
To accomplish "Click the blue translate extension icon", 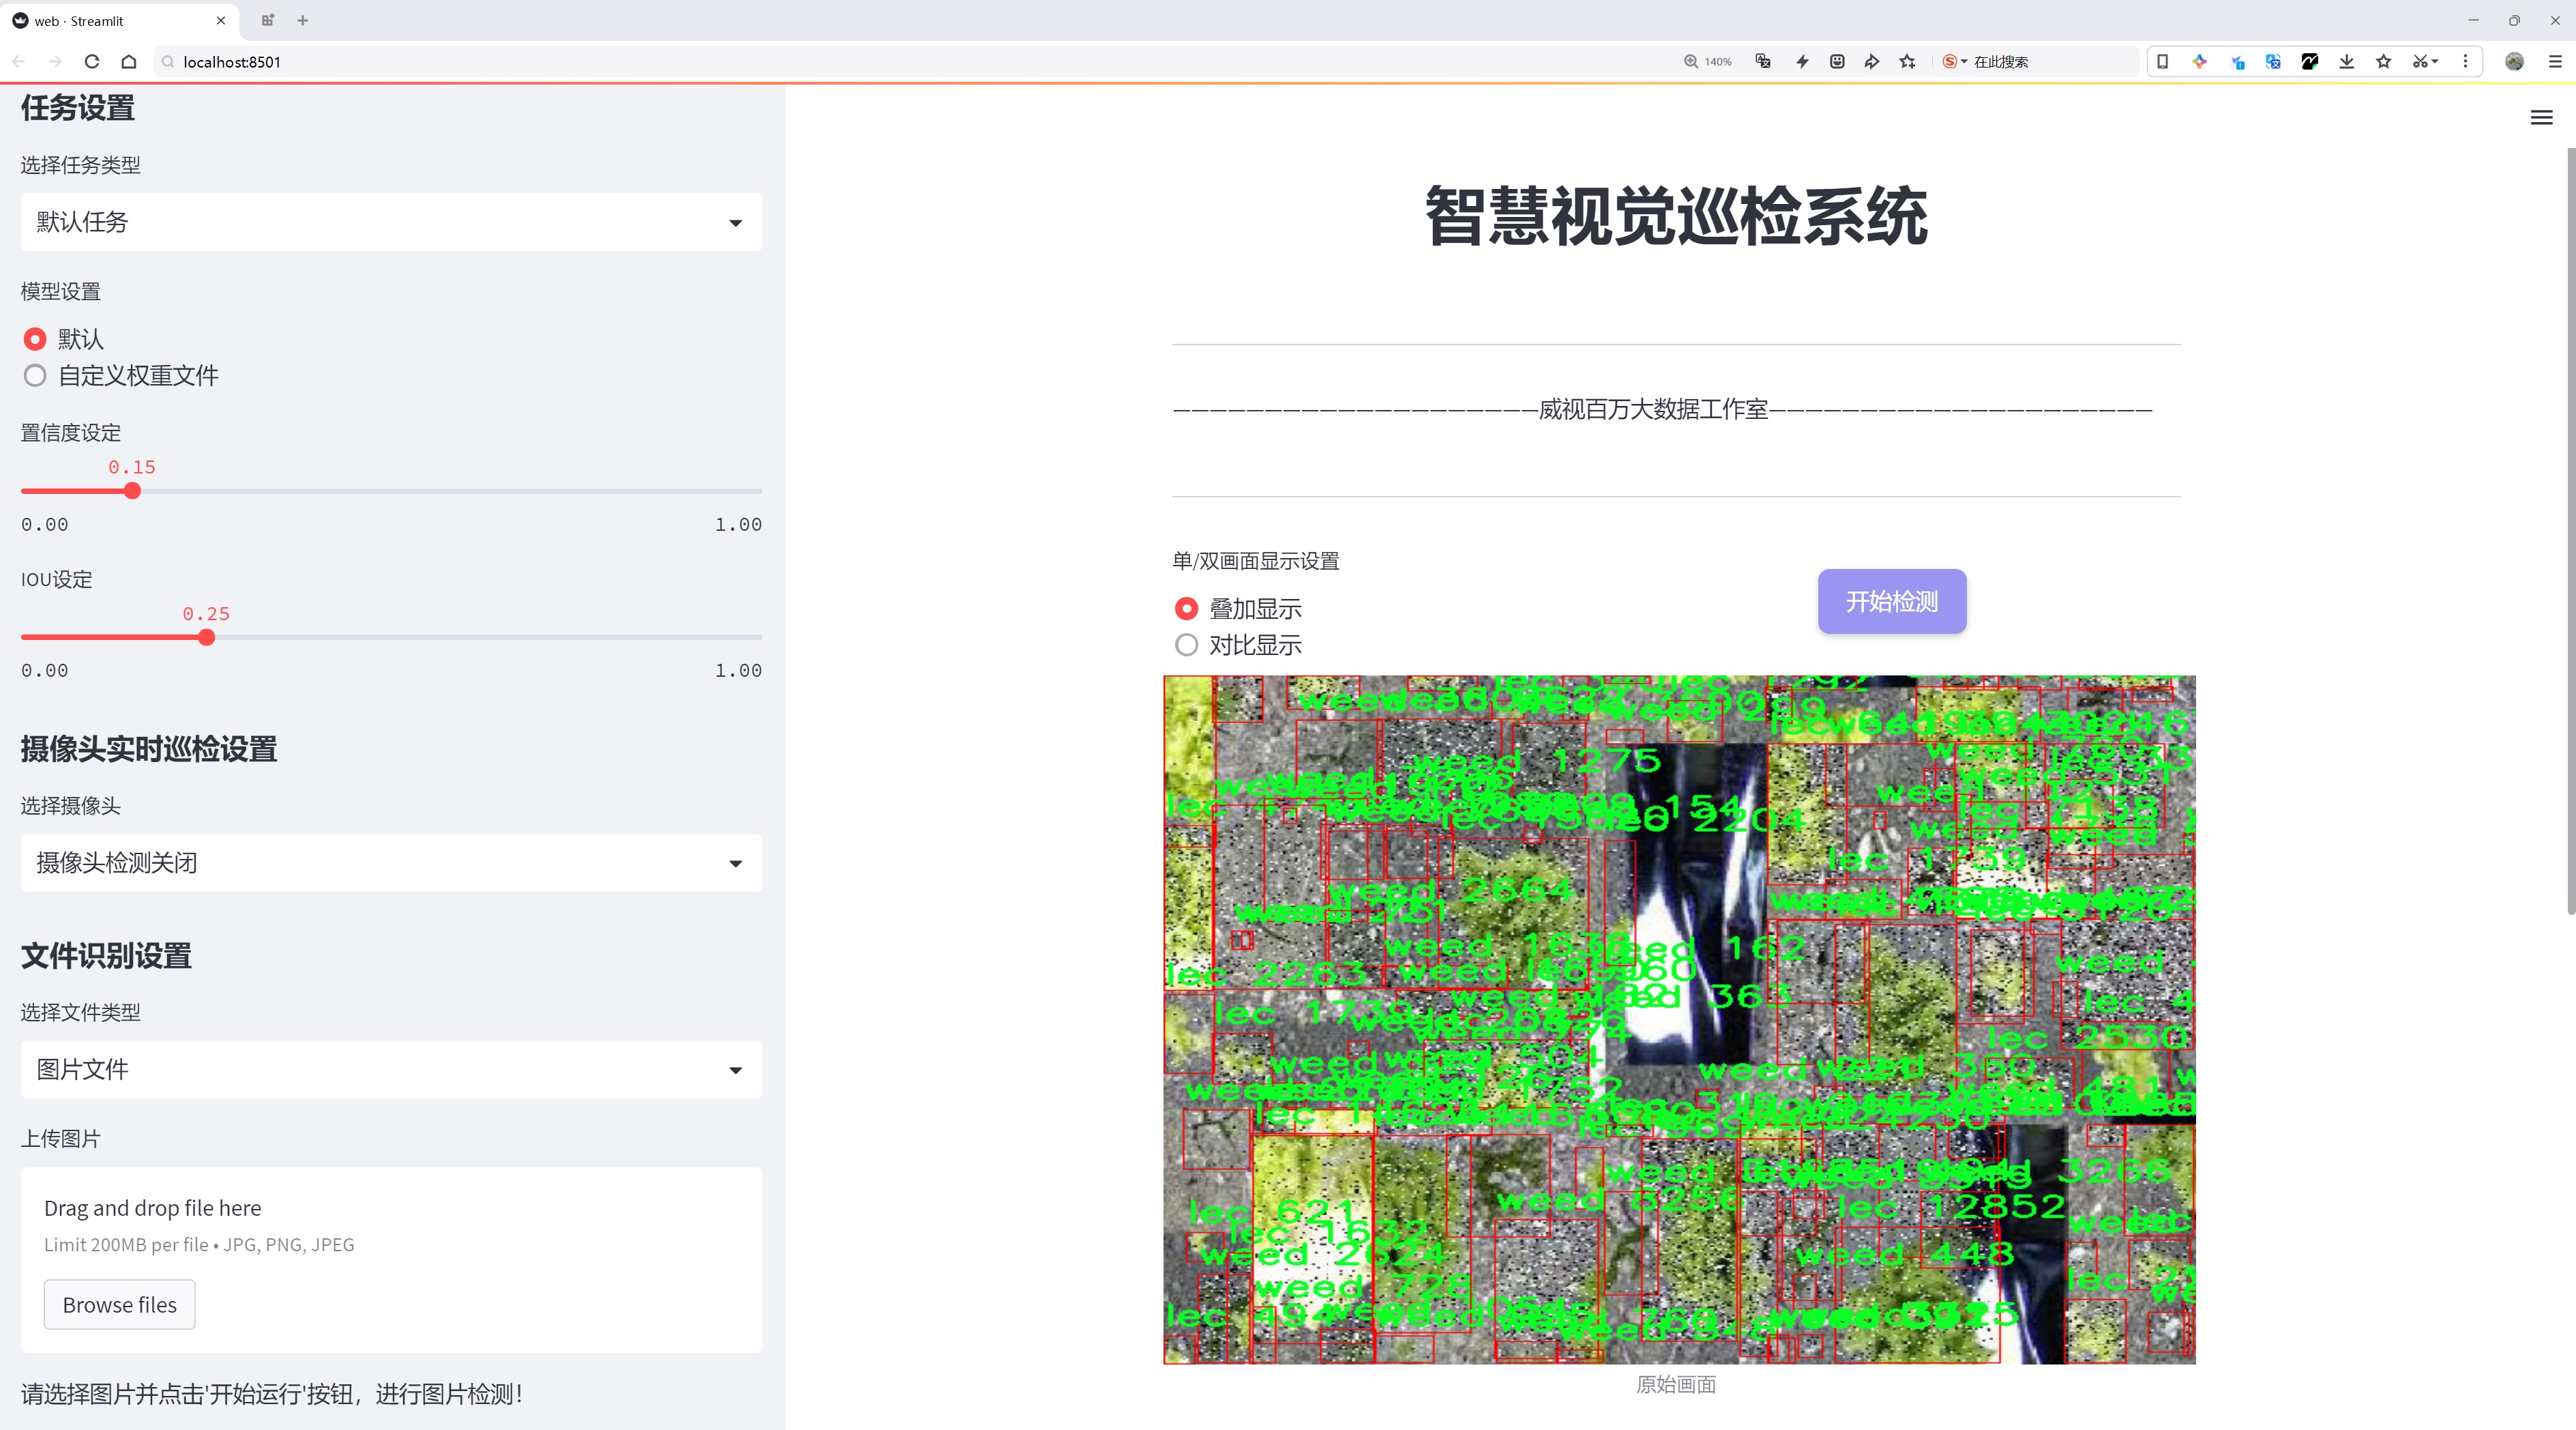I will pos(2273,62).
